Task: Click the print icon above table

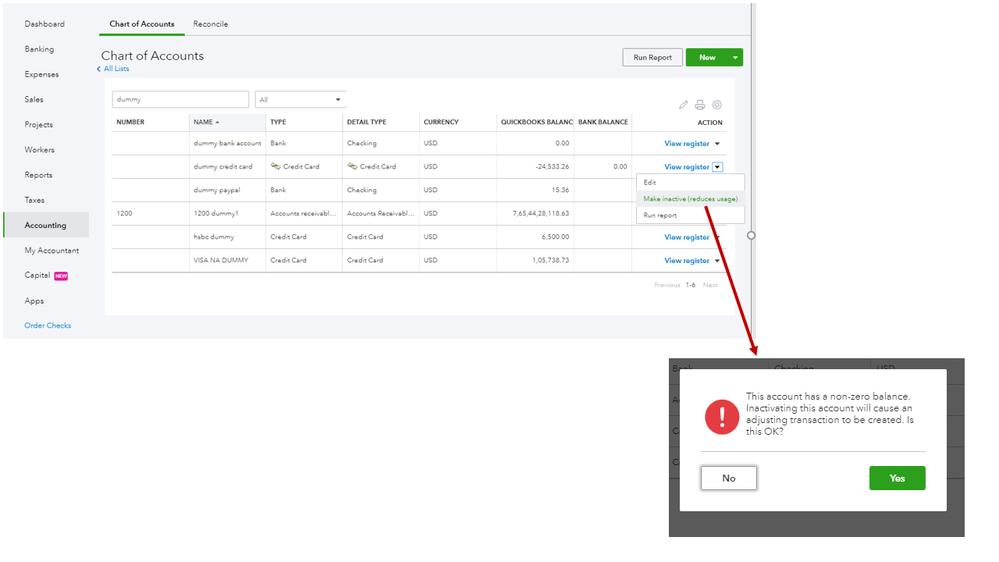Action: [700, 104]
